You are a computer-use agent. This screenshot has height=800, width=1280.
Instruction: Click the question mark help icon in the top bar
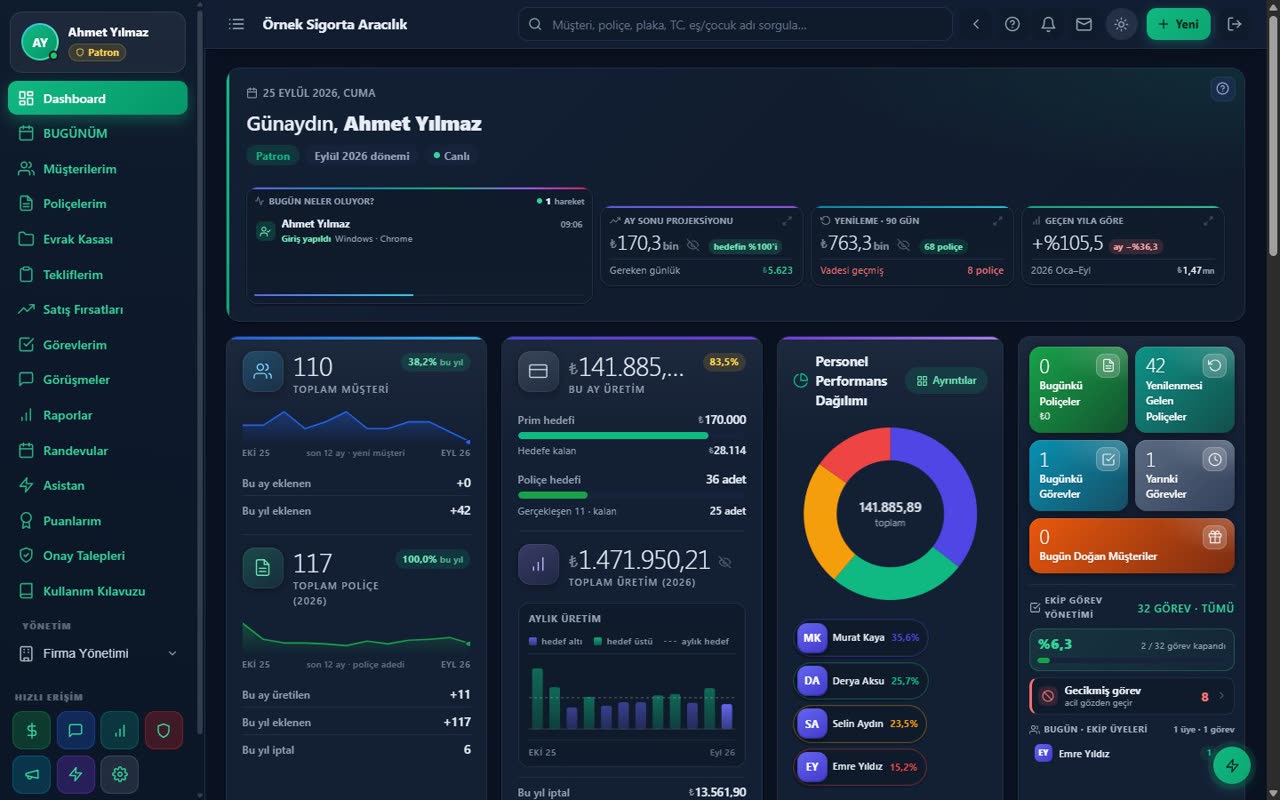point(1012,24)
